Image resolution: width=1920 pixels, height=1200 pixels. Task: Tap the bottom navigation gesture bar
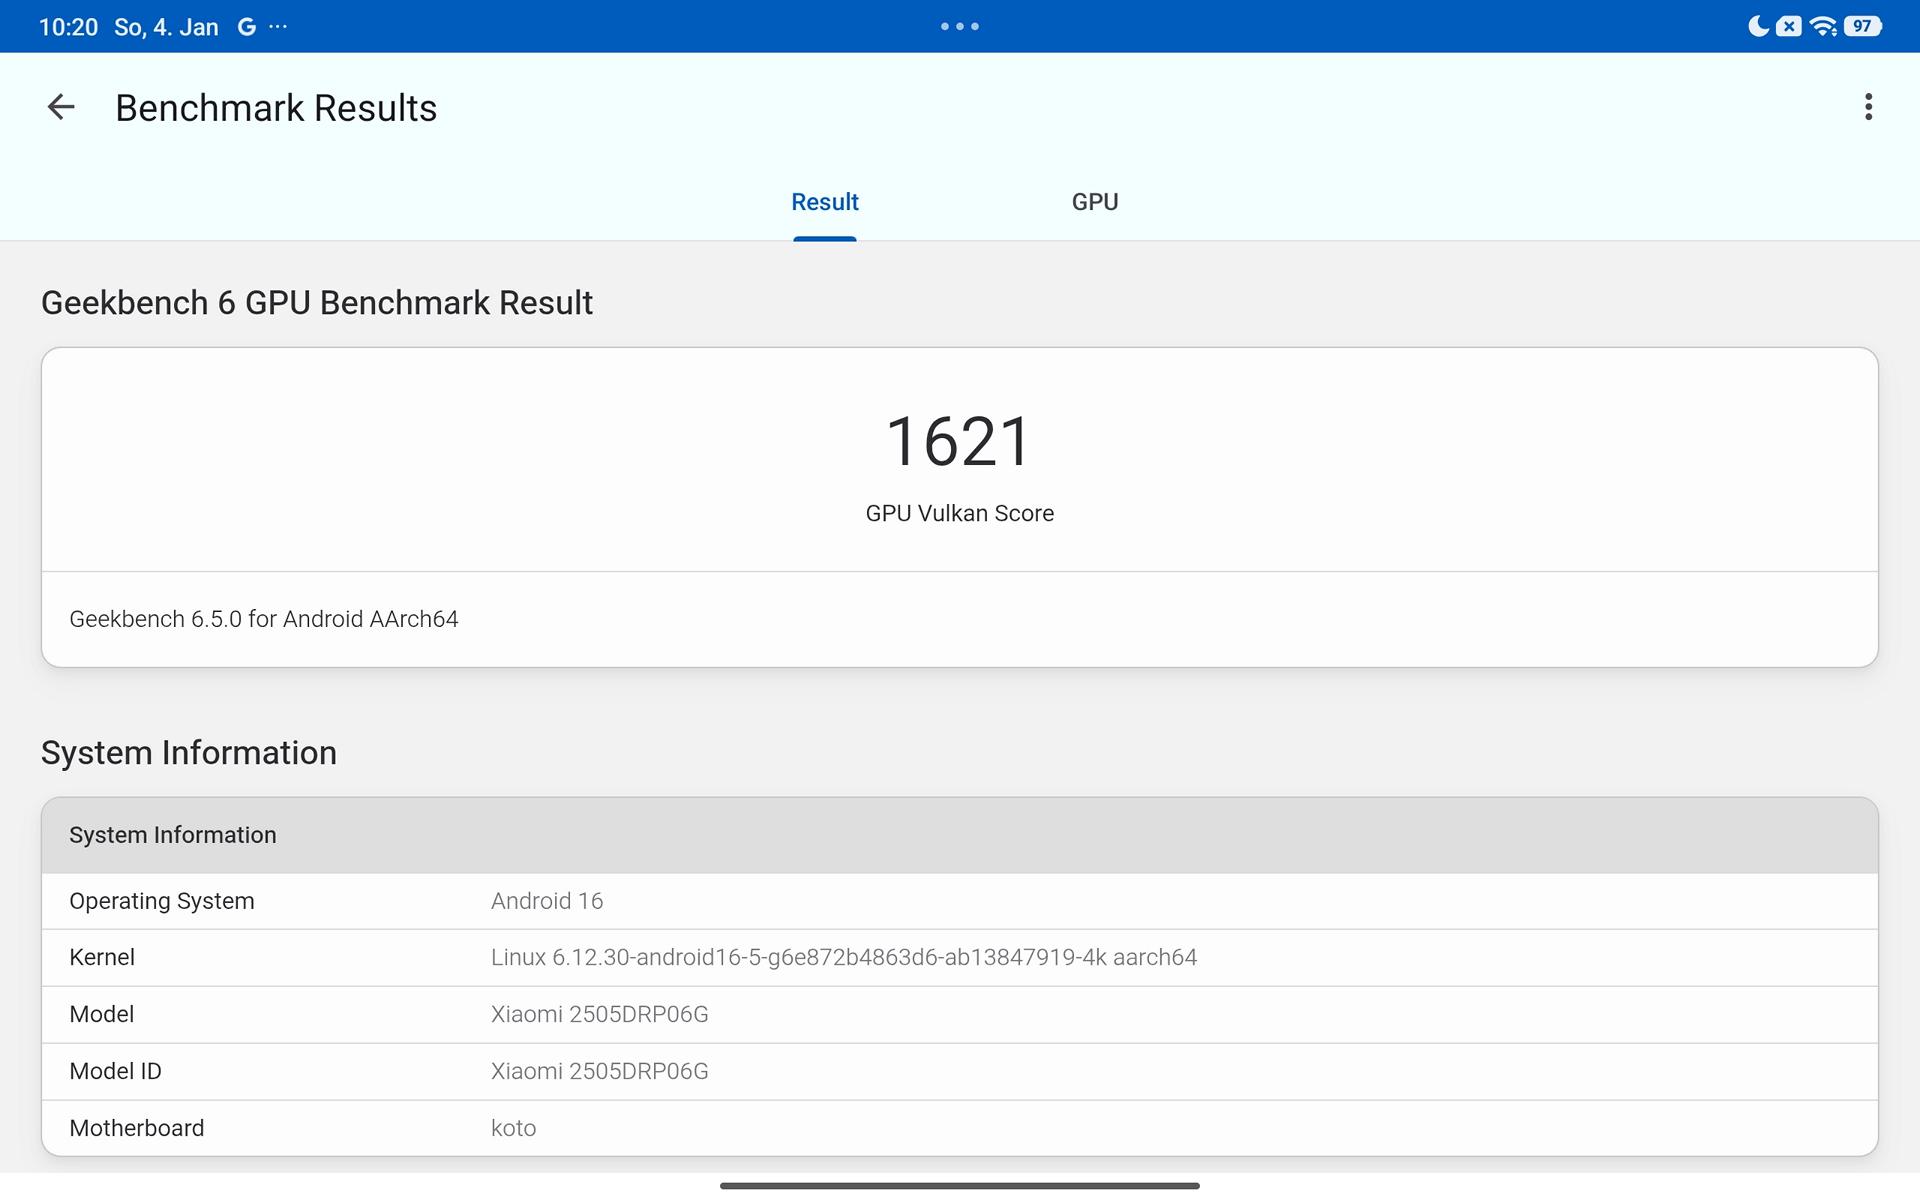[x=958, y=1186]
